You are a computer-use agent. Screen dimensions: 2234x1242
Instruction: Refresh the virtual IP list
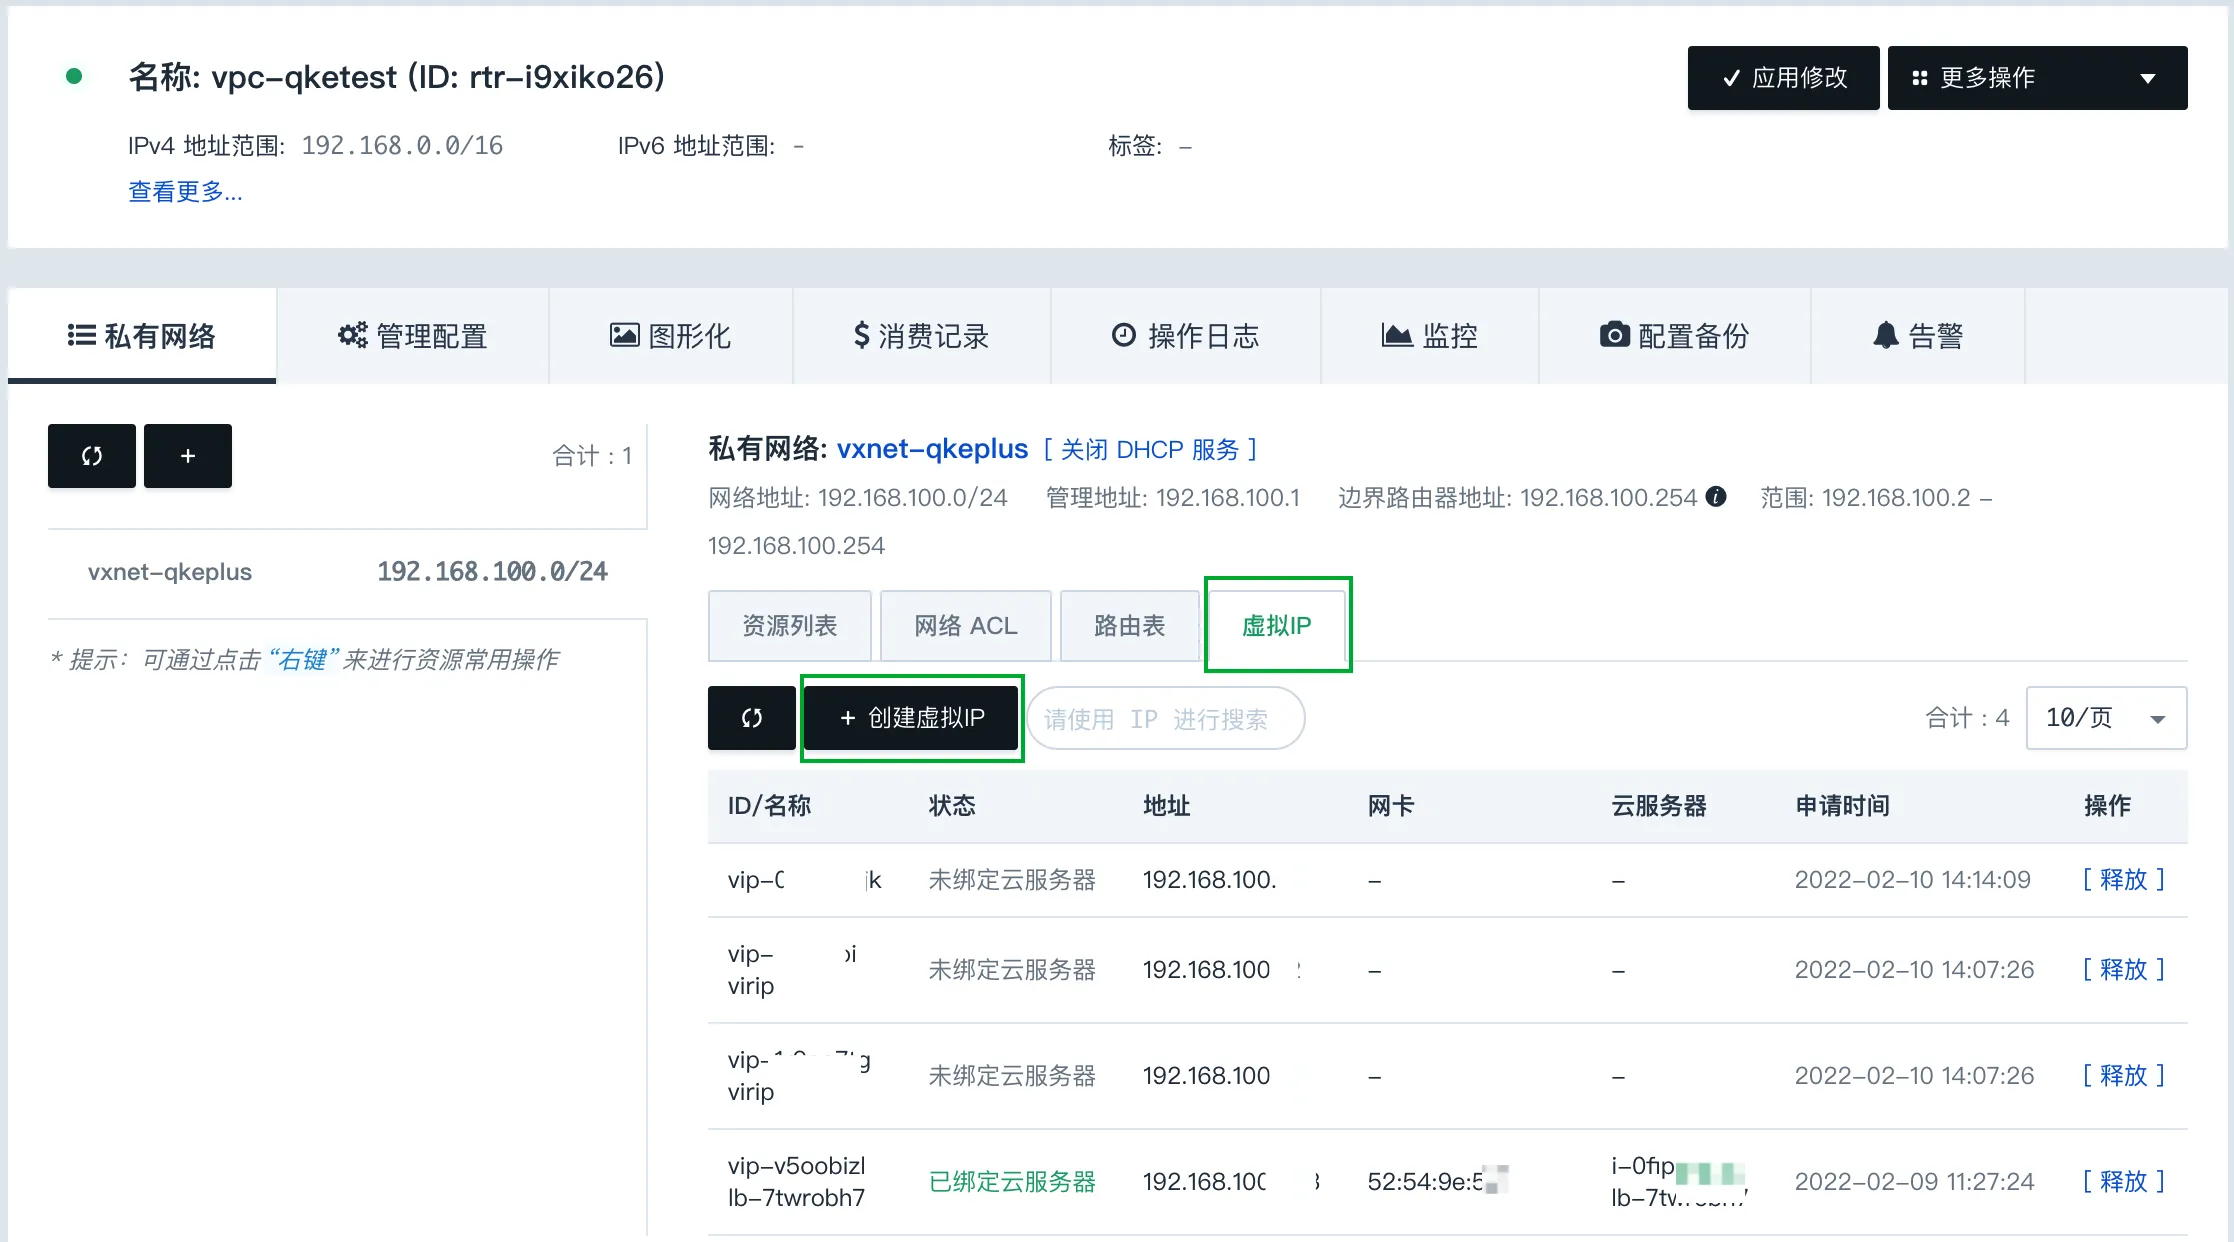coord(752,718)
